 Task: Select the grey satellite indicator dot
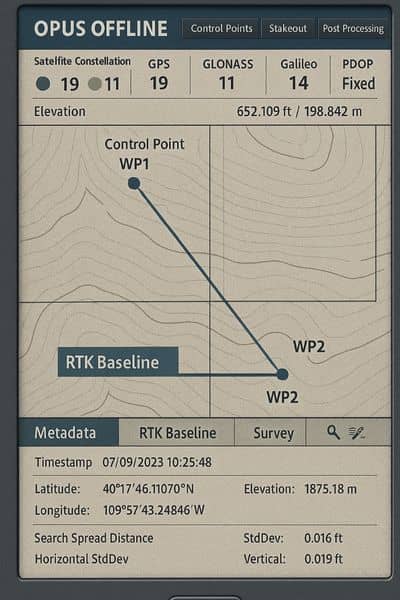(x=95, y=84)
